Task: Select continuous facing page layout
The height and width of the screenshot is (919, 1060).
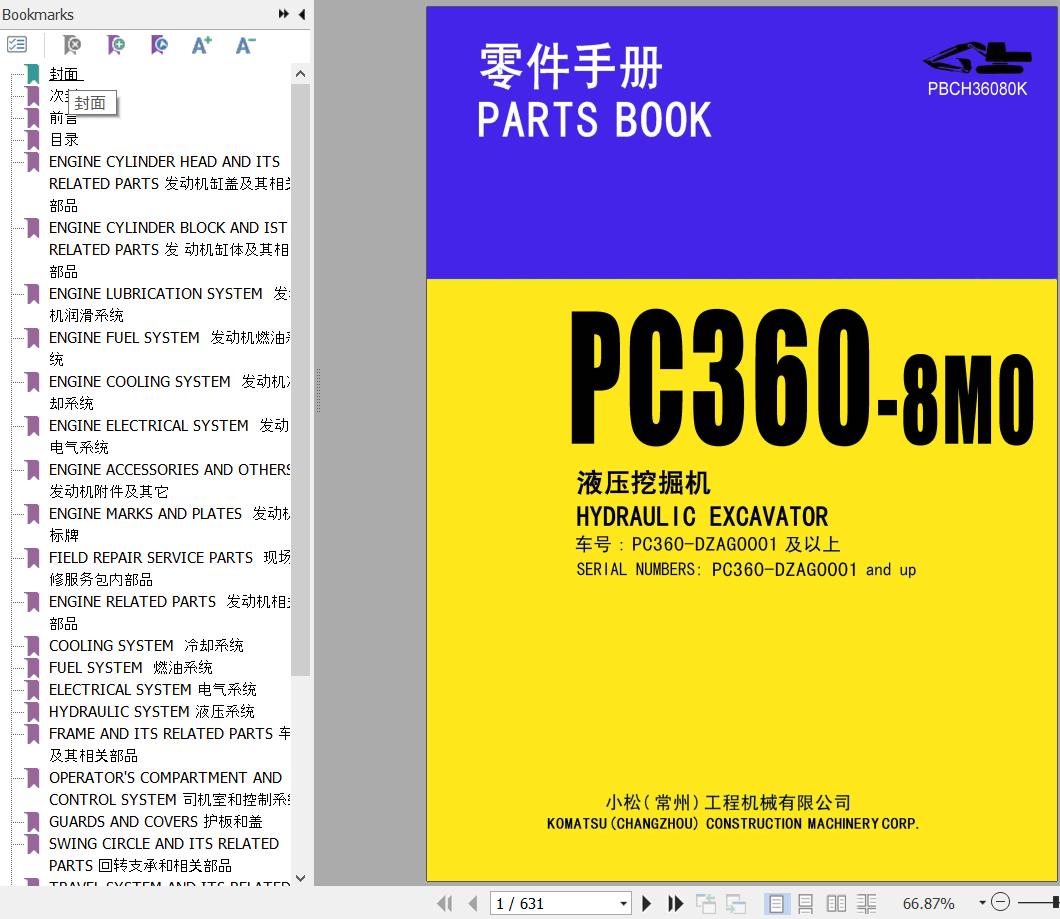Action: pos(867,903)
